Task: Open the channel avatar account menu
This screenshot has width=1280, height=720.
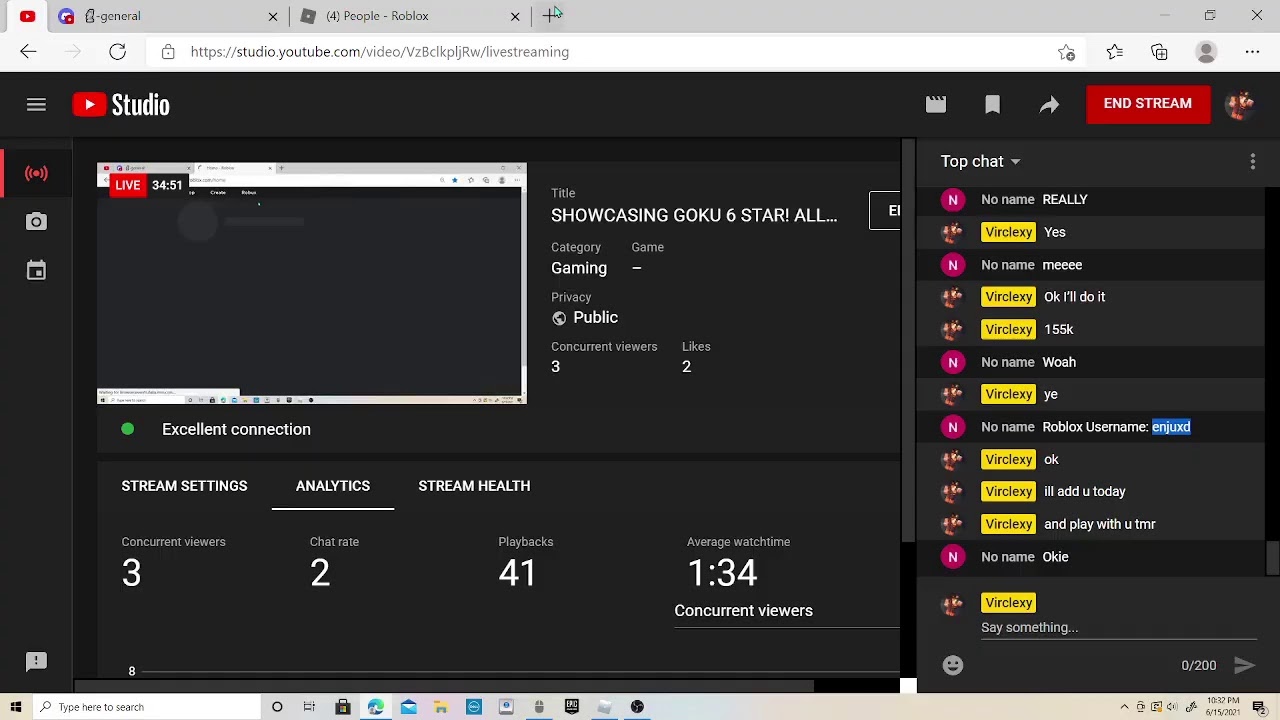Action: [x=1240, y=104]
